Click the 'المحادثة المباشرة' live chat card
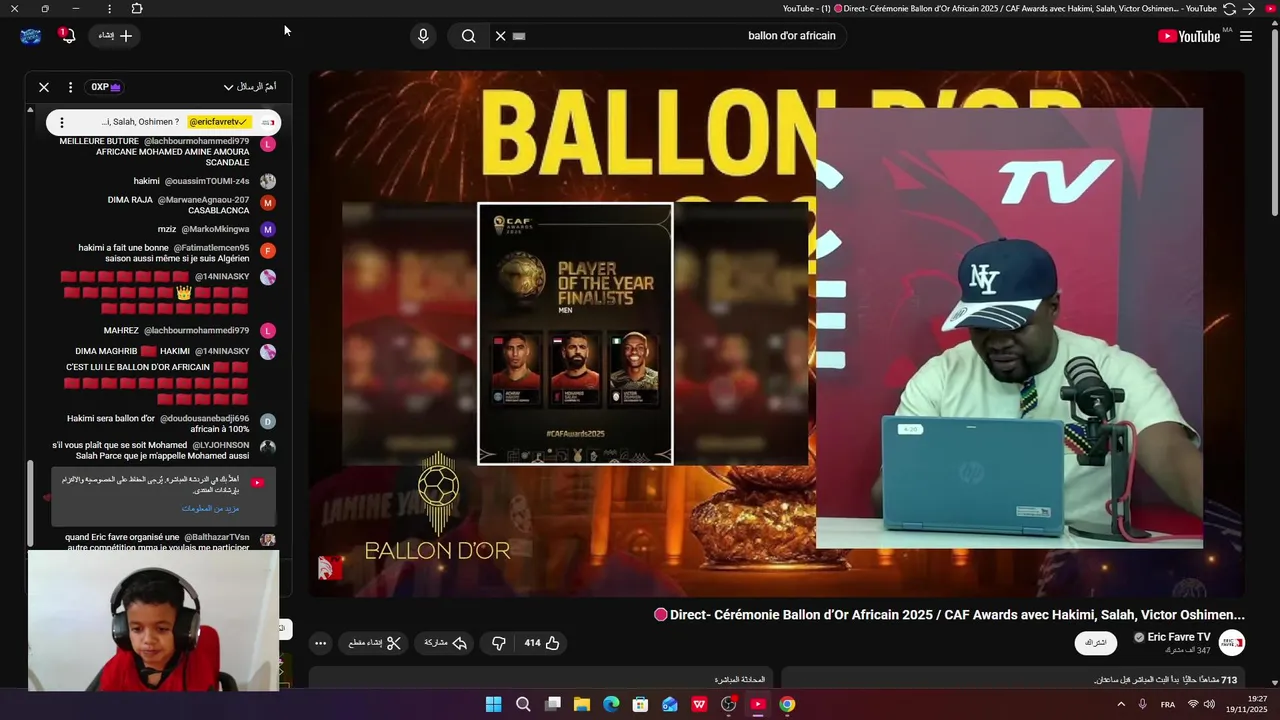1280x720 pixels. click(541, 679)
